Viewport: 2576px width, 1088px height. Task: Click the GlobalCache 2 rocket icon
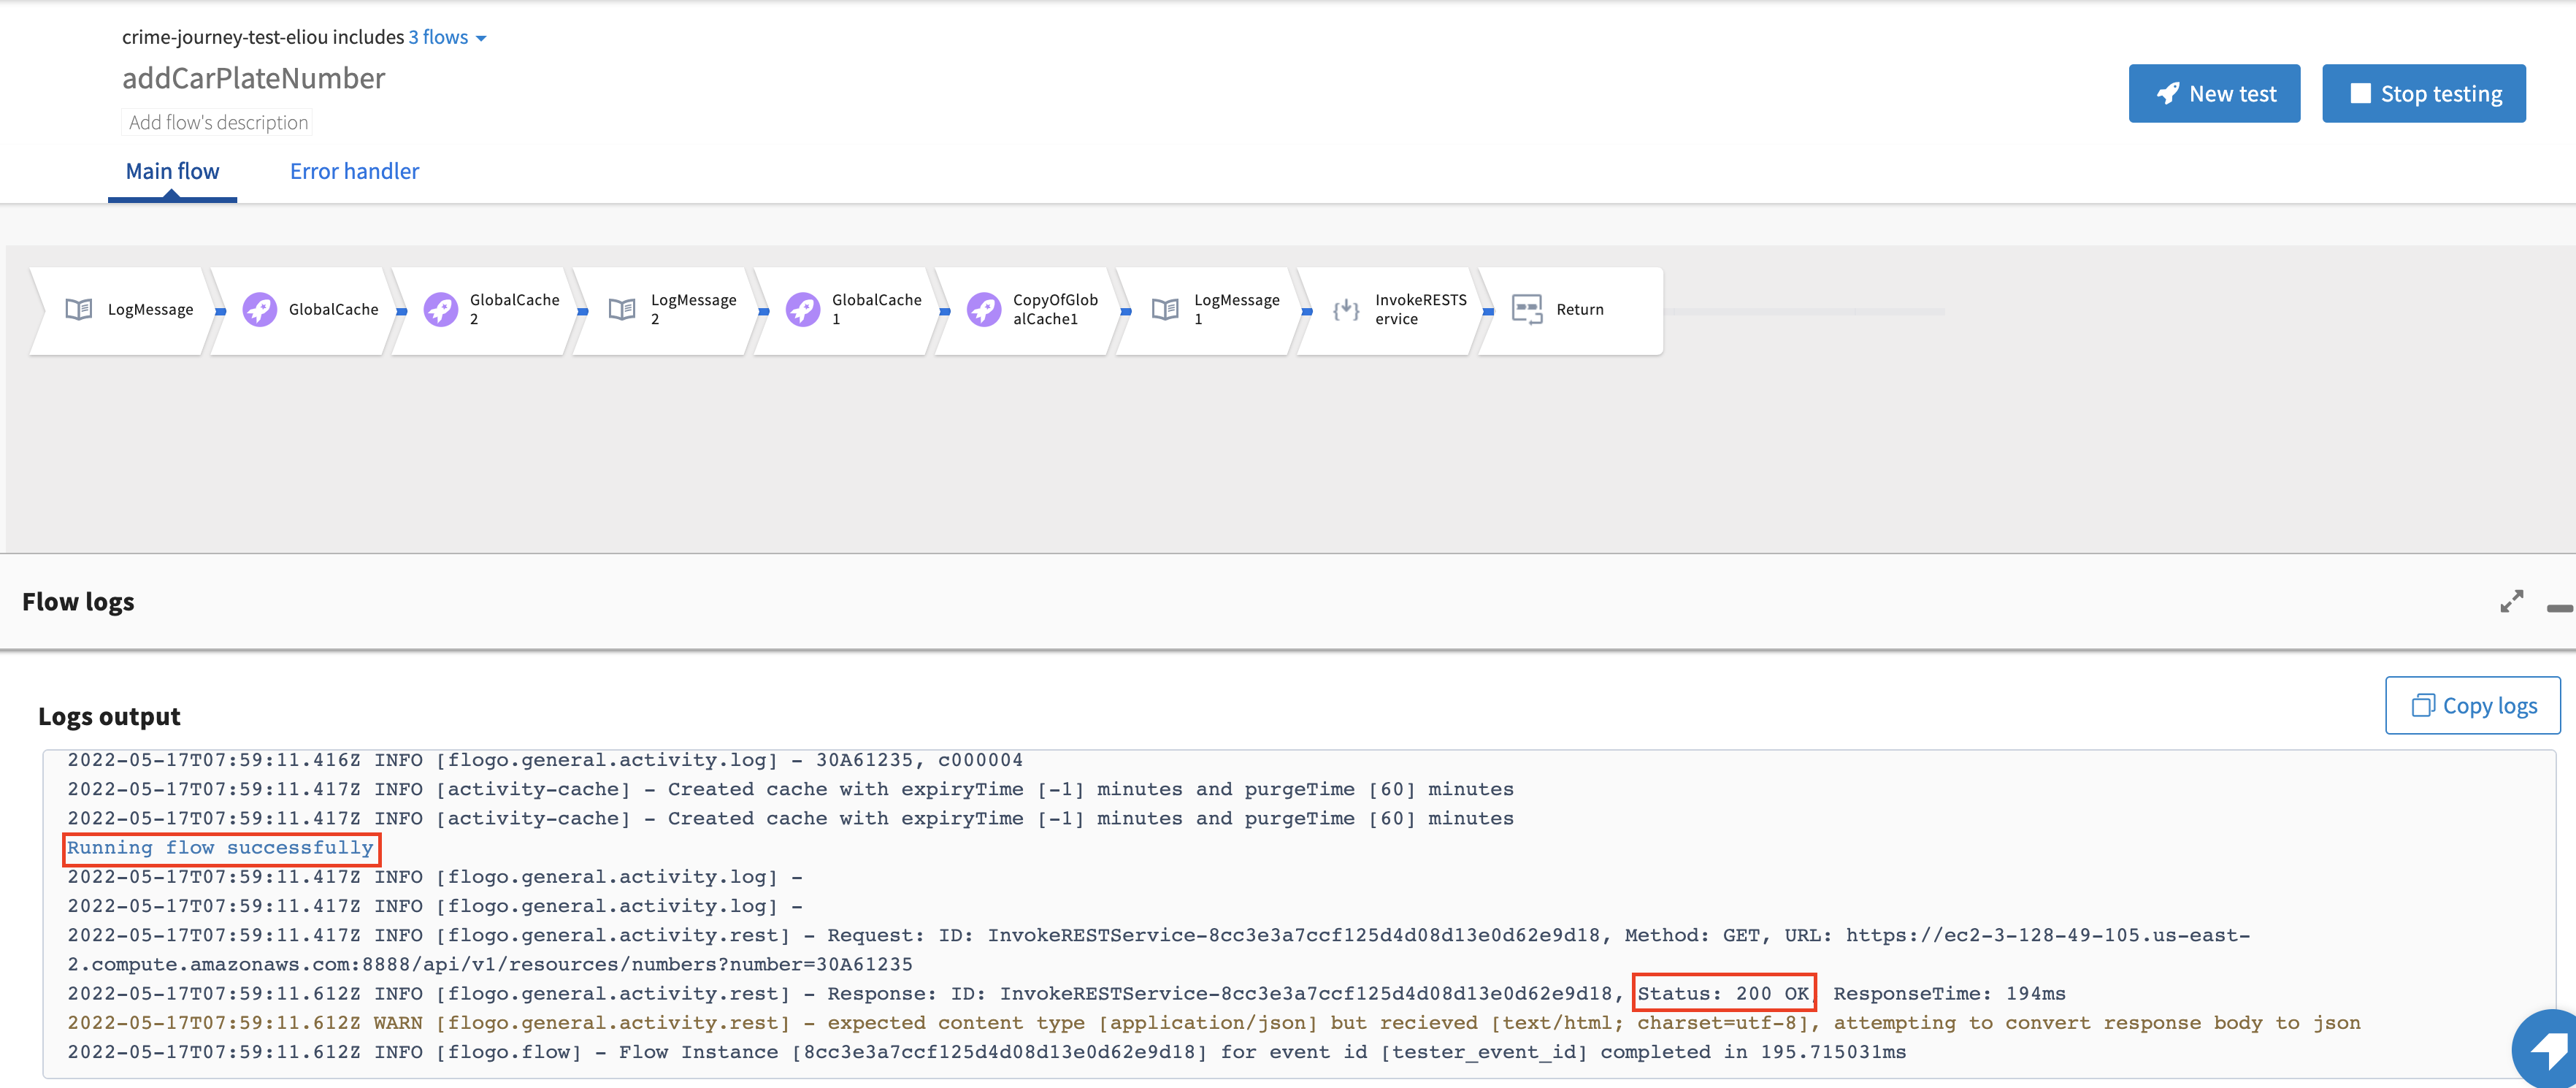(x=441, y=309)
